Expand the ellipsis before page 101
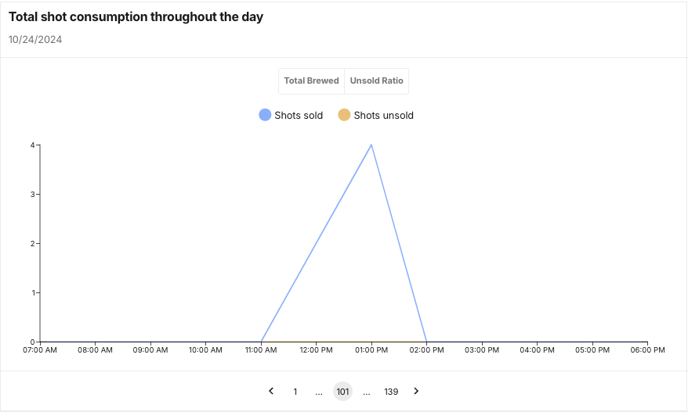688x412 pixels. pyautogui.click(x=319, y=392)
